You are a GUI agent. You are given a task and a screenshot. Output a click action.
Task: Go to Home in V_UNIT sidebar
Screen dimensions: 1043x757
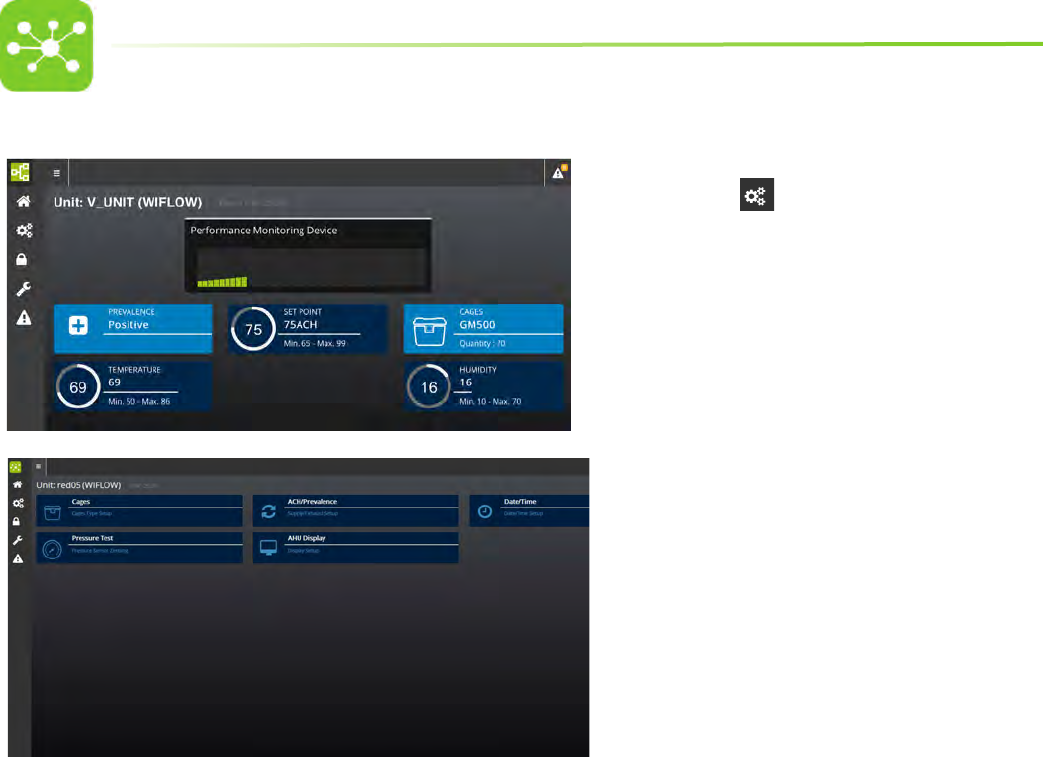24,201
